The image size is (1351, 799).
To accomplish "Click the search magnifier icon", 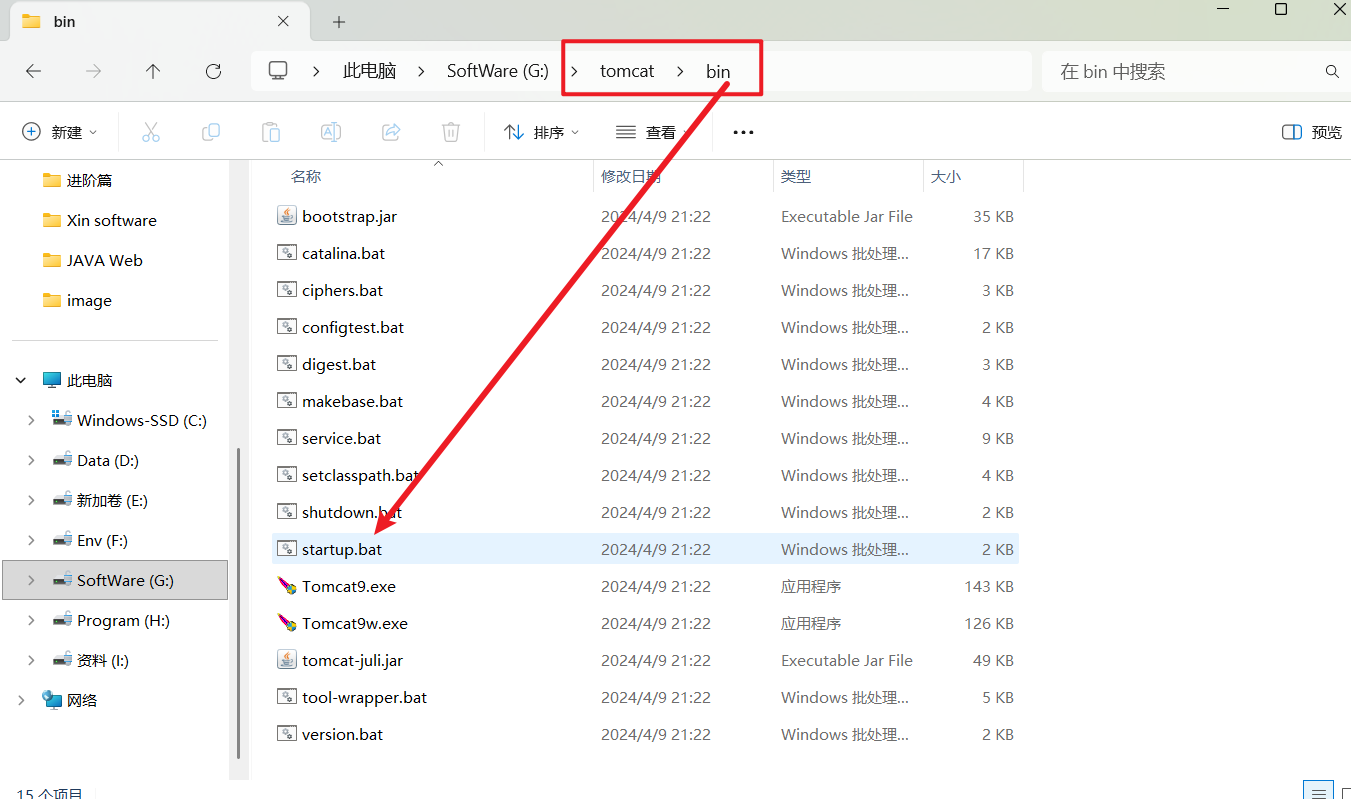I will (x=1332, y=71).
